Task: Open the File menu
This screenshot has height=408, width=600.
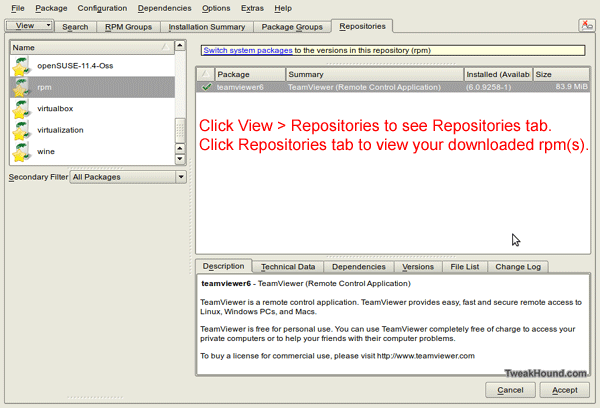Action: [x=18, y=8]
